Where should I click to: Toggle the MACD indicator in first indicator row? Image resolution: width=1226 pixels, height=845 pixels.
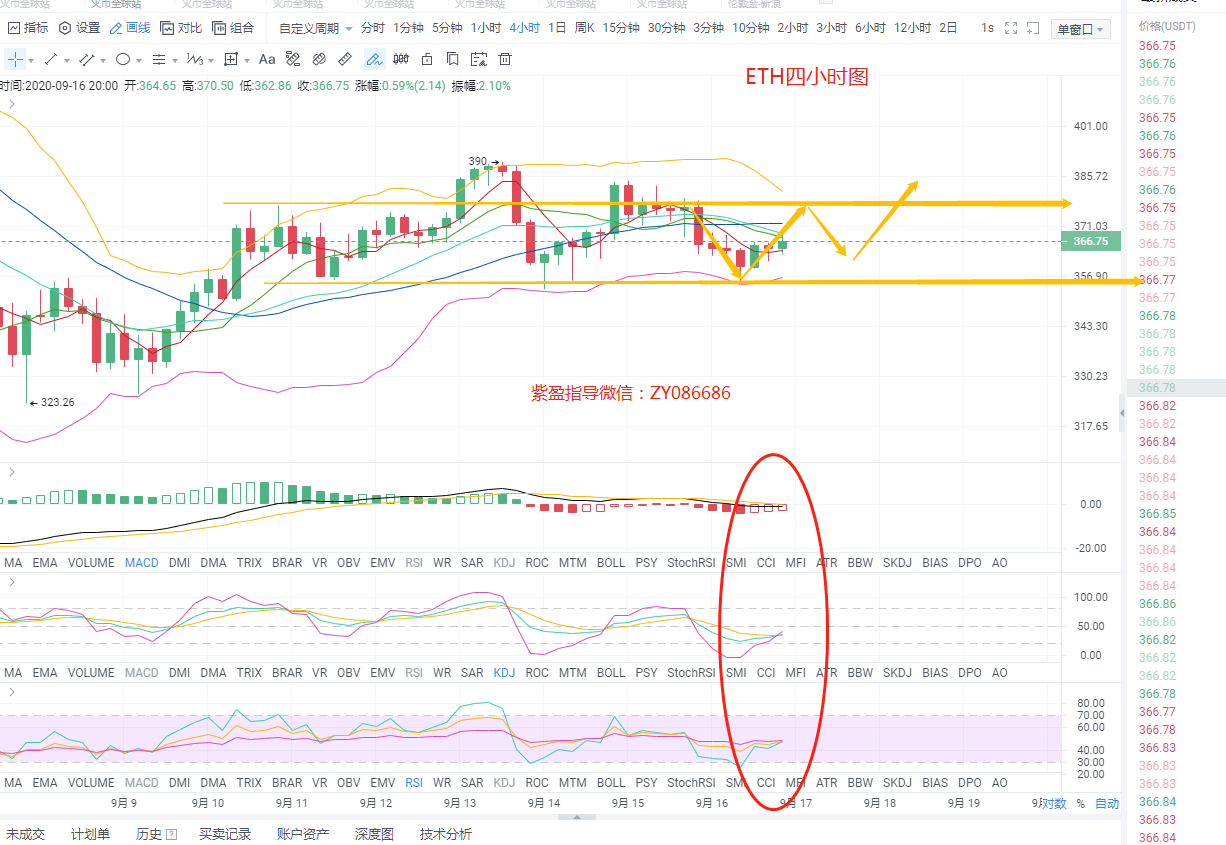tap(141, 563)
